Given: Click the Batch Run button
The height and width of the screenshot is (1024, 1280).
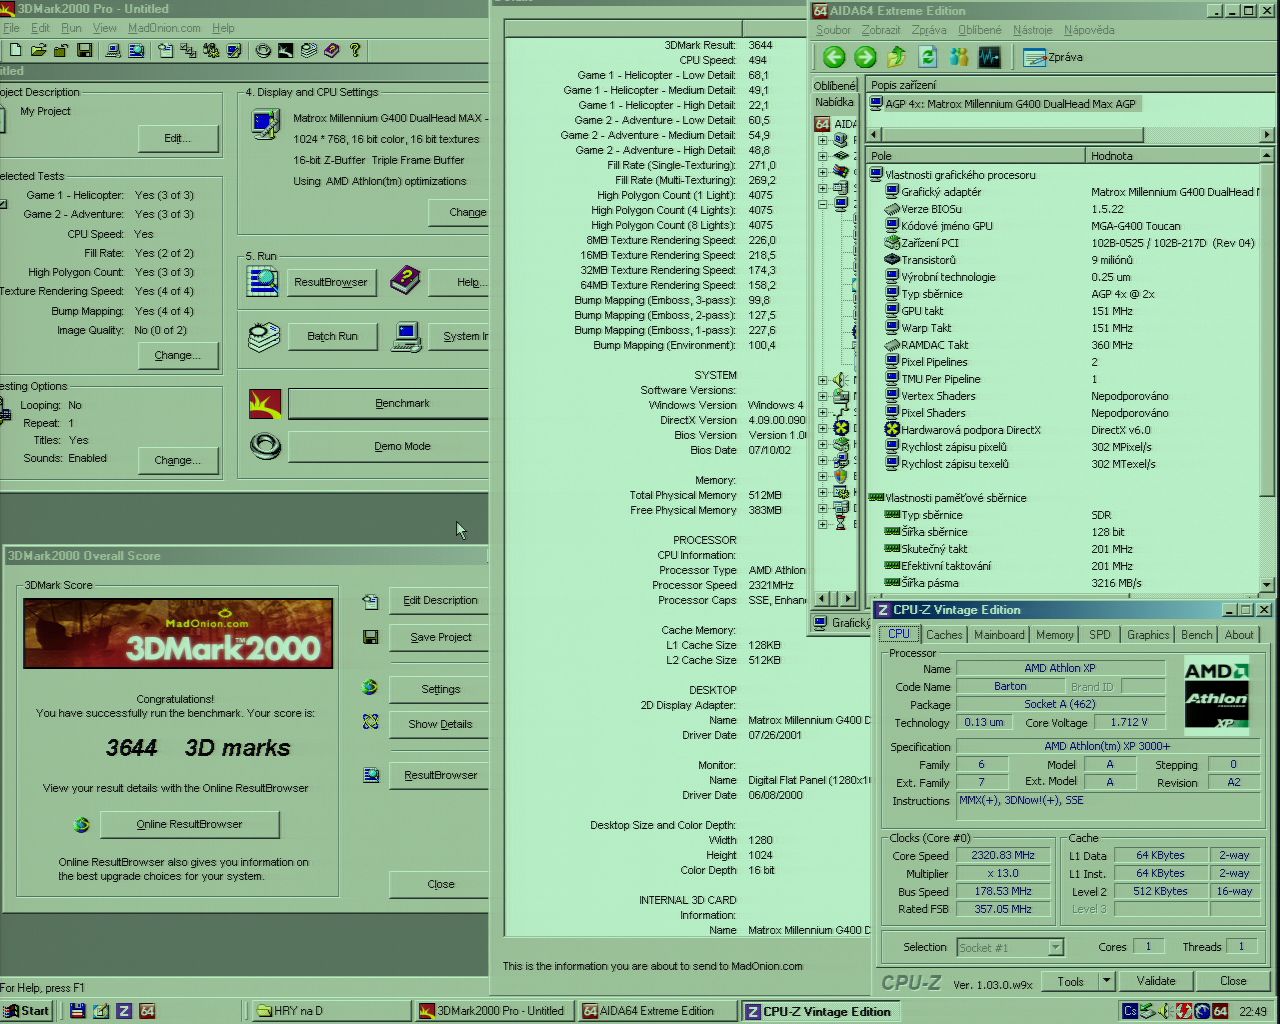Looking at the screenshot, I should [333, 337].
